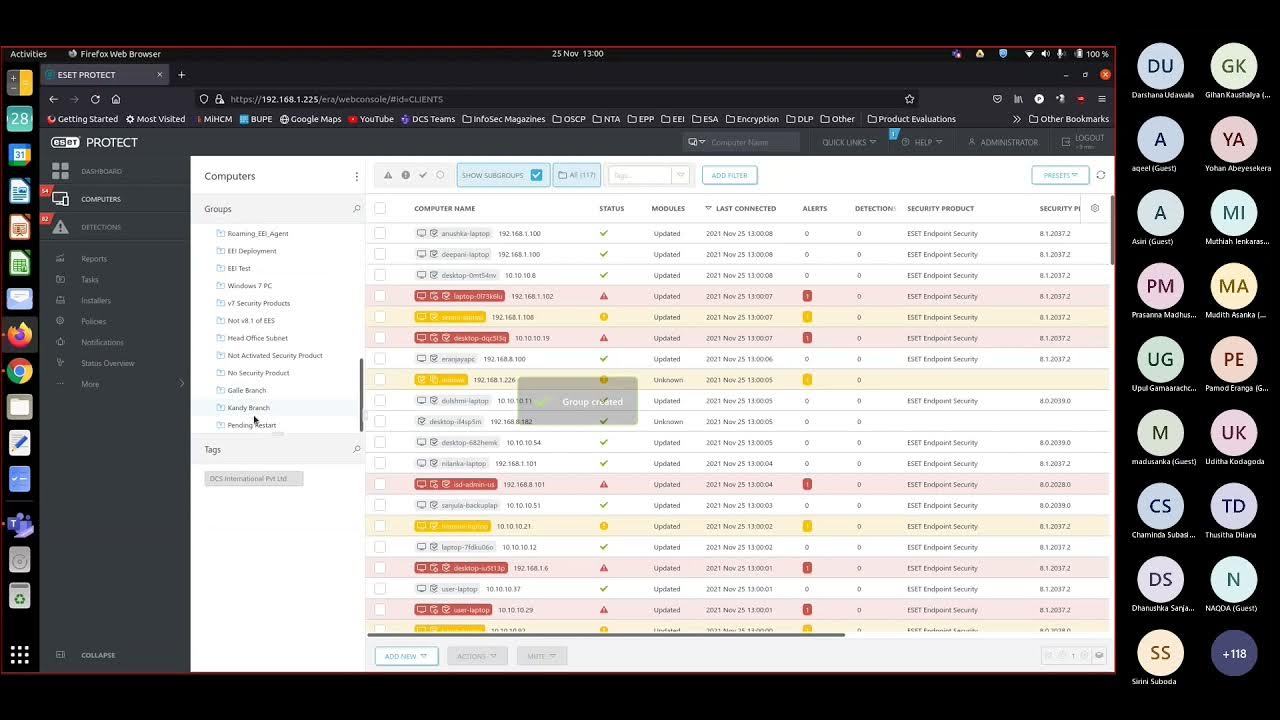Screen dimensions: 1280x720
Task: Select the Galle Branch group
Action: 246,390
